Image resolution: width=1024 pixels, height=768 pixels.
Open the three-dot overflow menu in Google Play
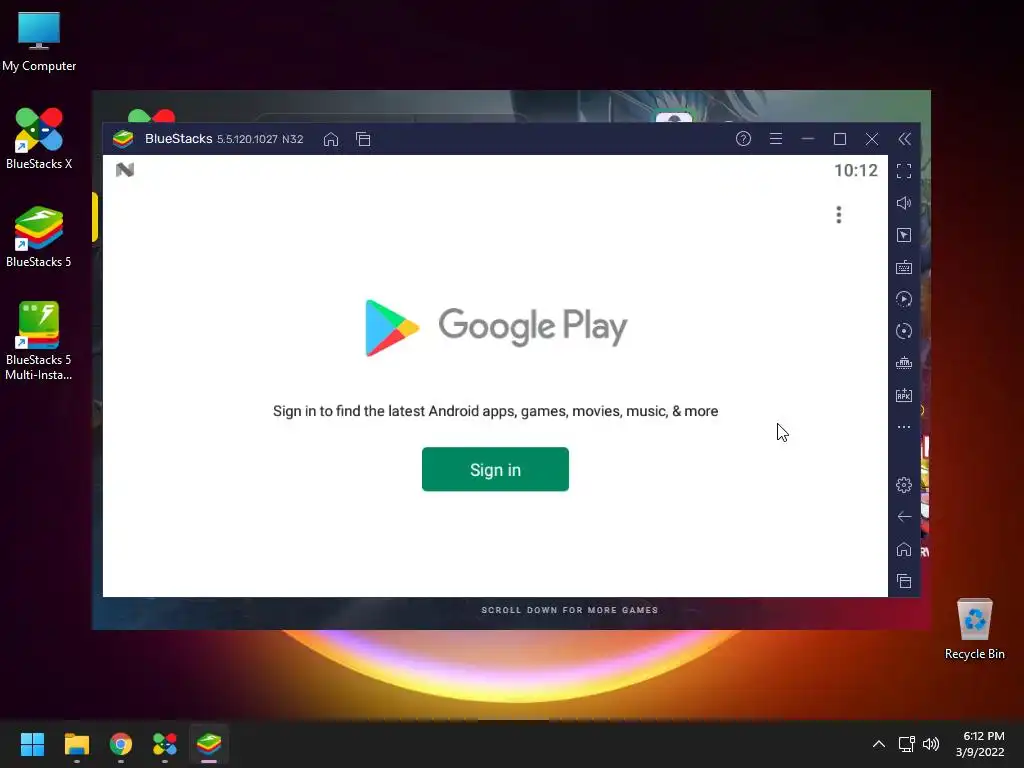click(839, 215)
